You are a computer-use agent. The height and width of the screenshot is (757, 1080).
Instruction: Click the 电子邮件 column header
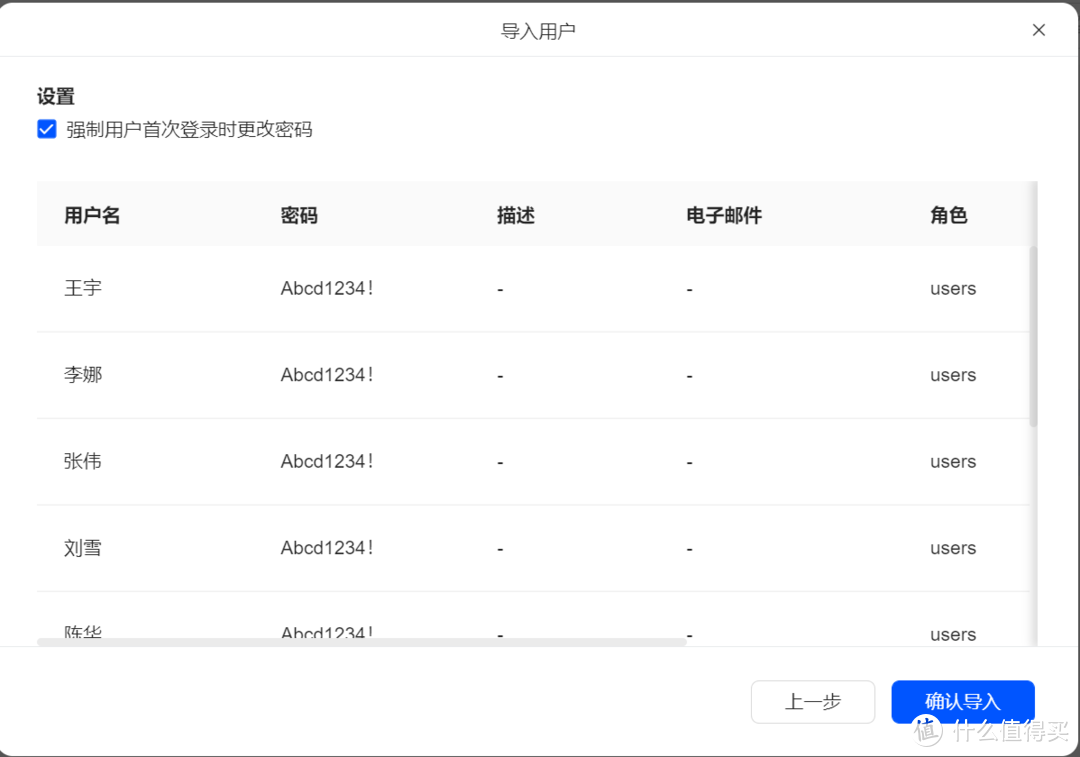click(724, 214)
